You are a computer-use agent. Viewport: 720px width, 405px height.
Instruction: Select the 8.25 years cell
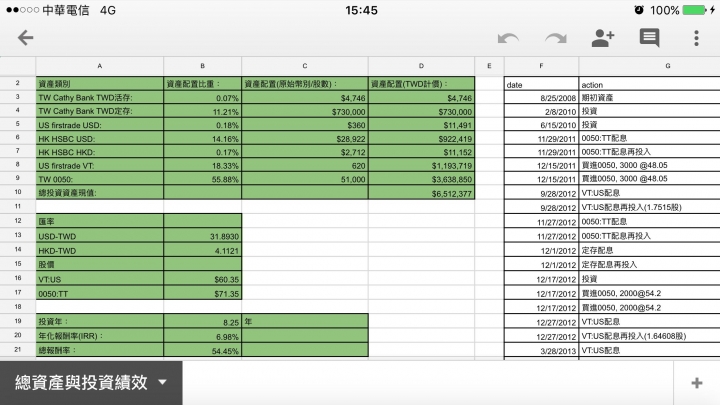202,321
